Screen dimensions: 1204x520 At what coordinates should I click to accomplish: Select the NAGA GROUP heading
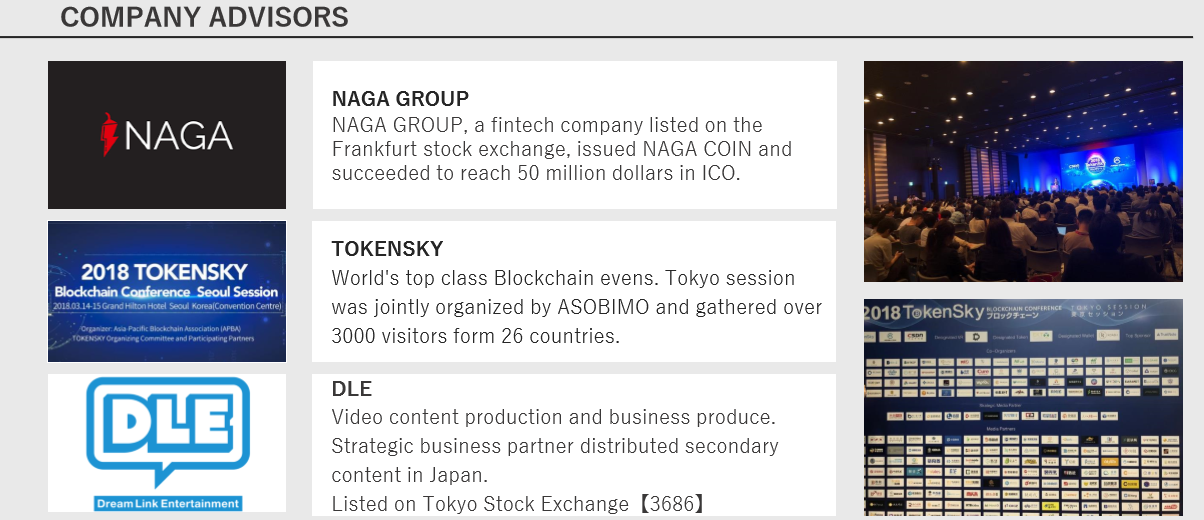point(400,99)
